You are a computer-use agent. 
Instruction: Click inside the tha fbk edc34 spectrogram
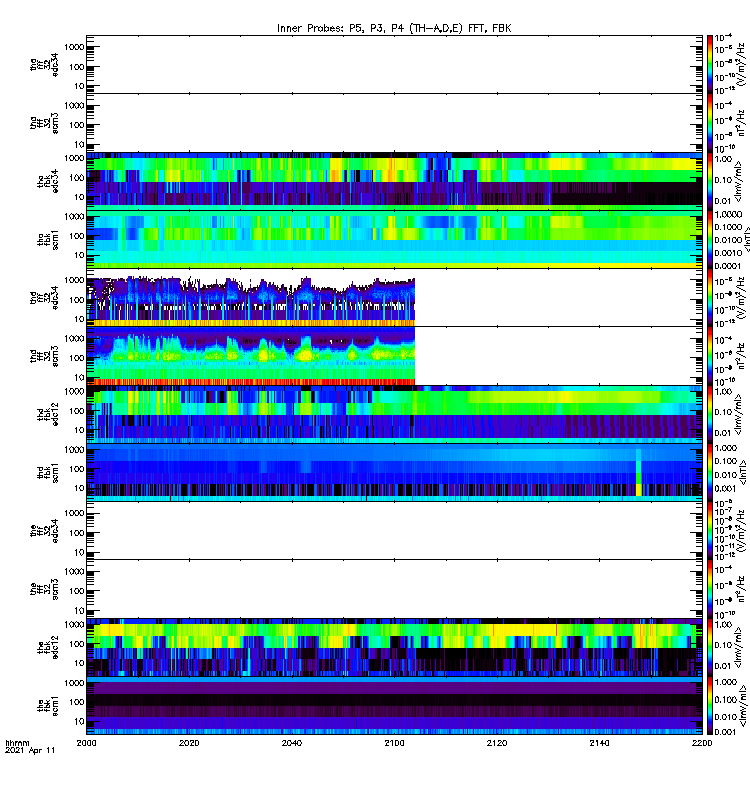(x=394, y=181)
